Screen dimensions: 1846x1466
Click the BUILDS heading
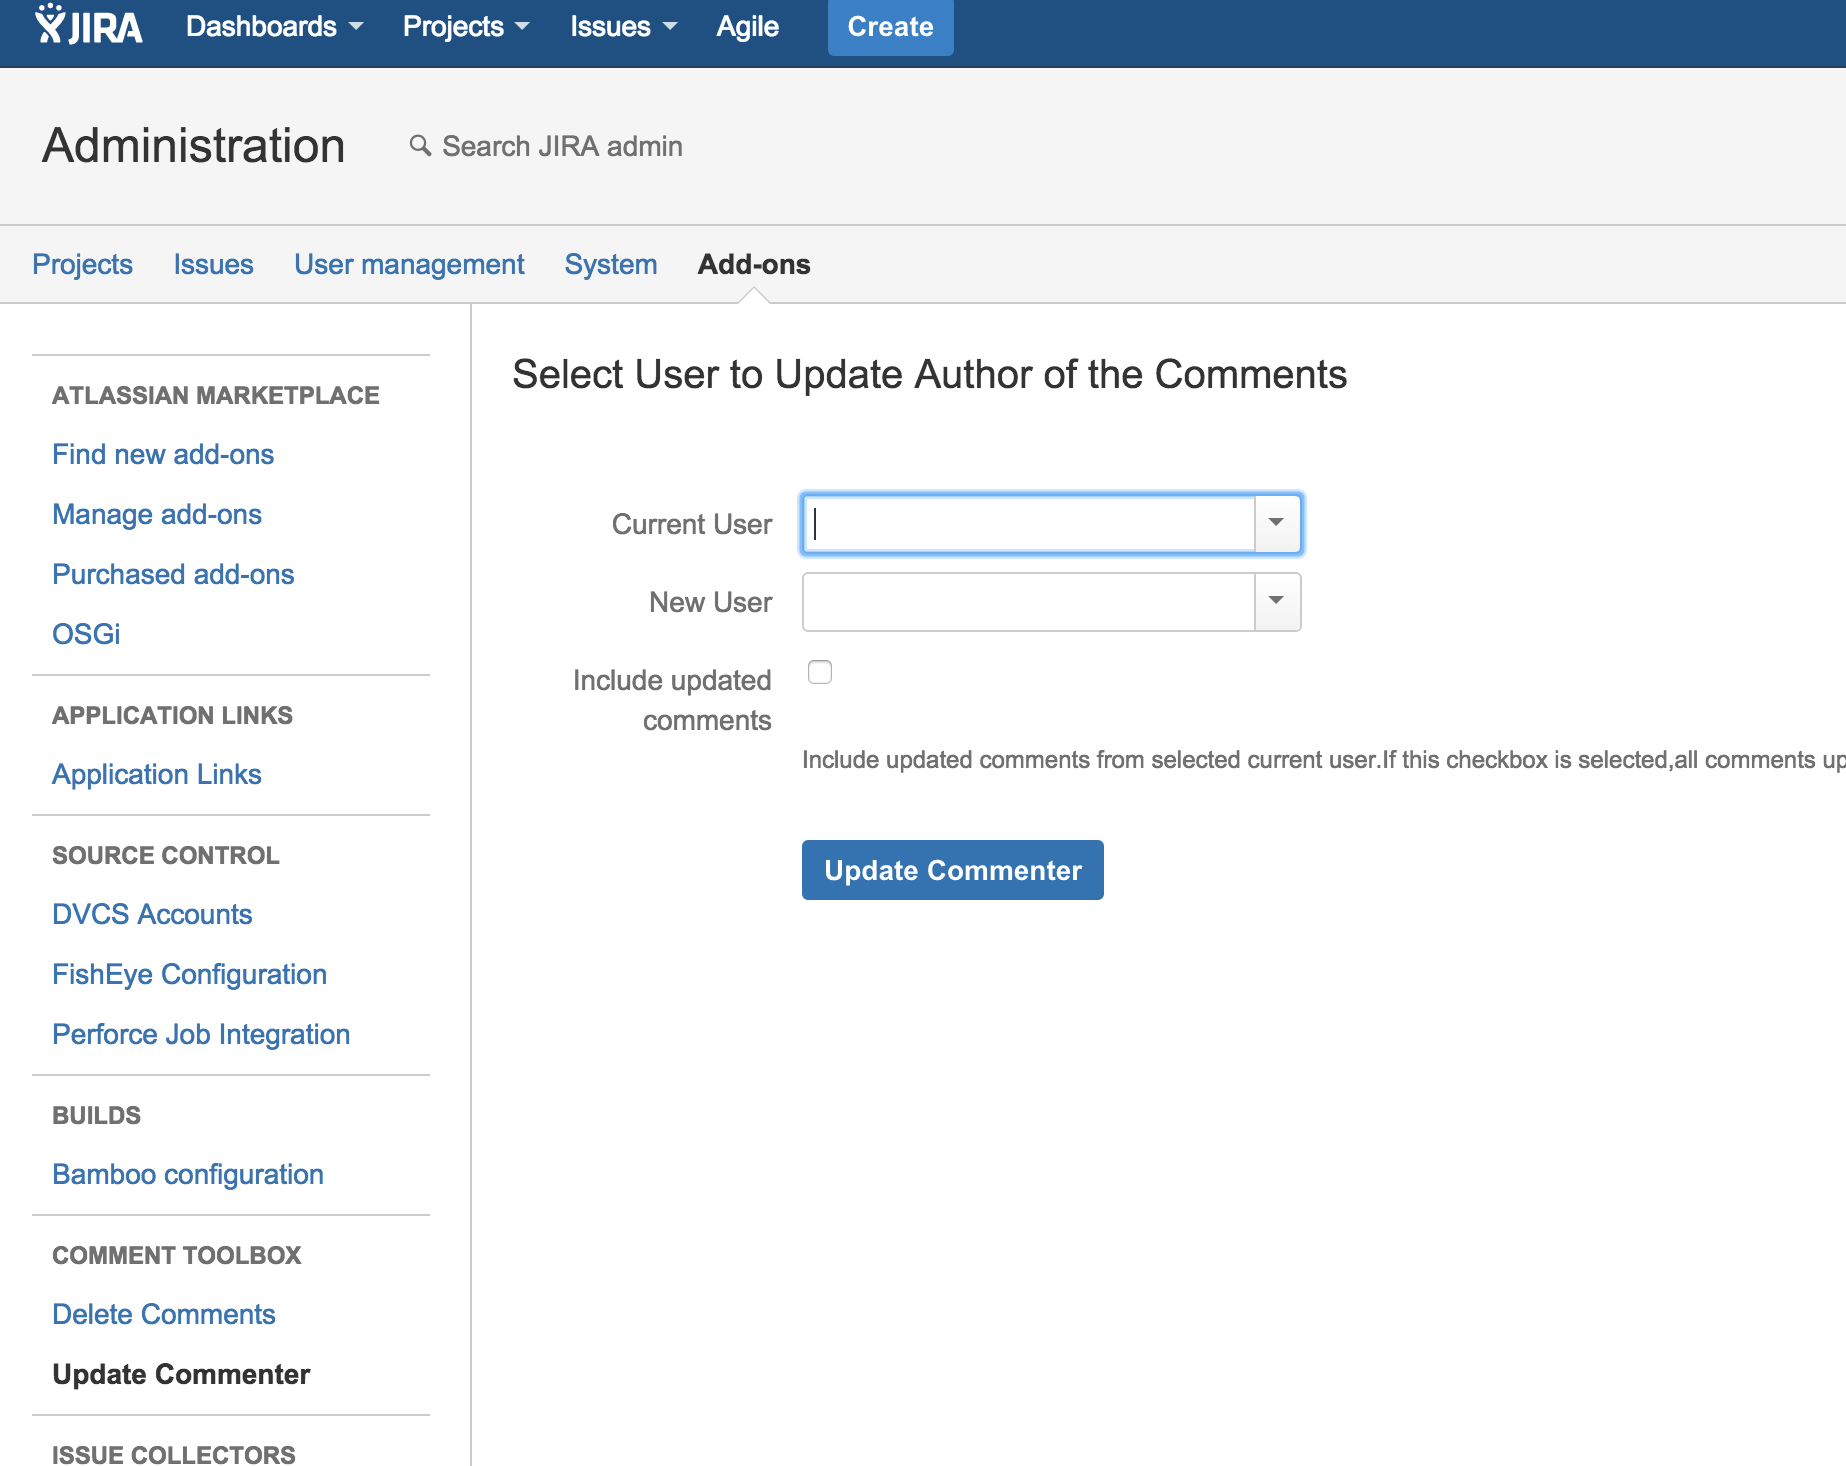(97, 1115)
